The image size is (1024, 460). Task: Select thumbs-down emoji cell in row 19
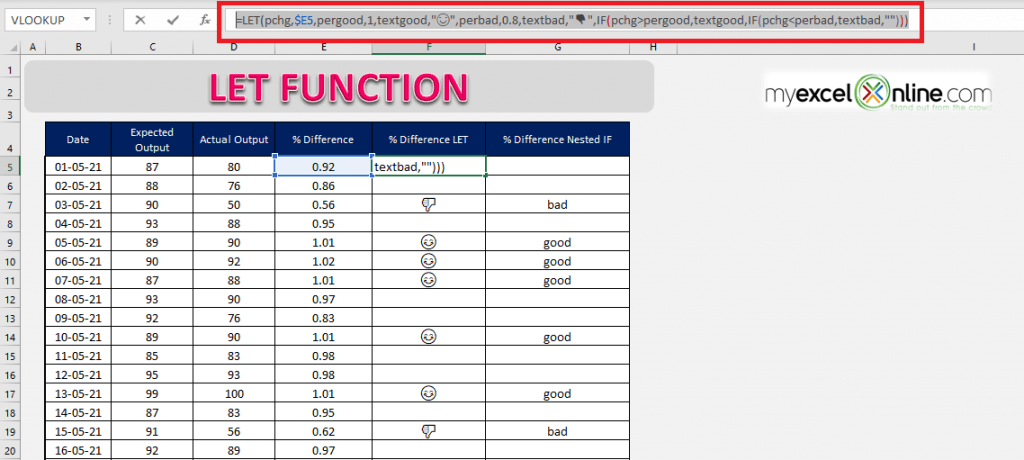point(428,431)
